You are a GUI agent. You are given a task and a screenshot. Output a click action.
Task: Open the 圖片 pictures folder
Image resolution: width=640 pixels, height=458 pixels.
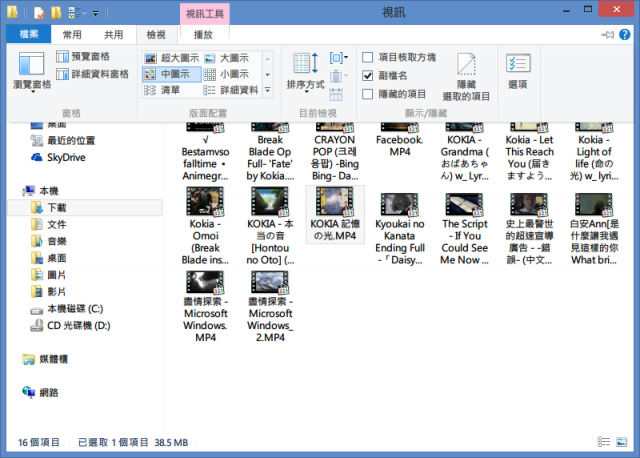click(x=49, y=275)
